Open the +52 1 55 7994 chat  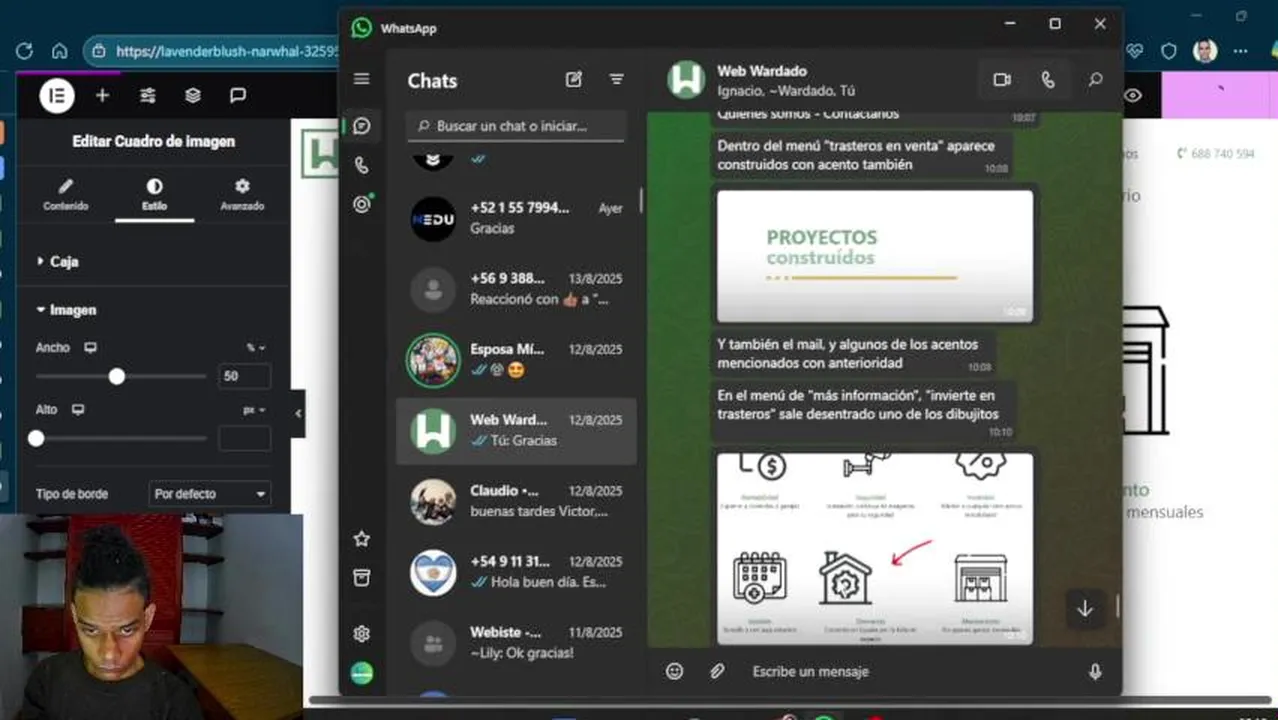(x=516, y=218)
